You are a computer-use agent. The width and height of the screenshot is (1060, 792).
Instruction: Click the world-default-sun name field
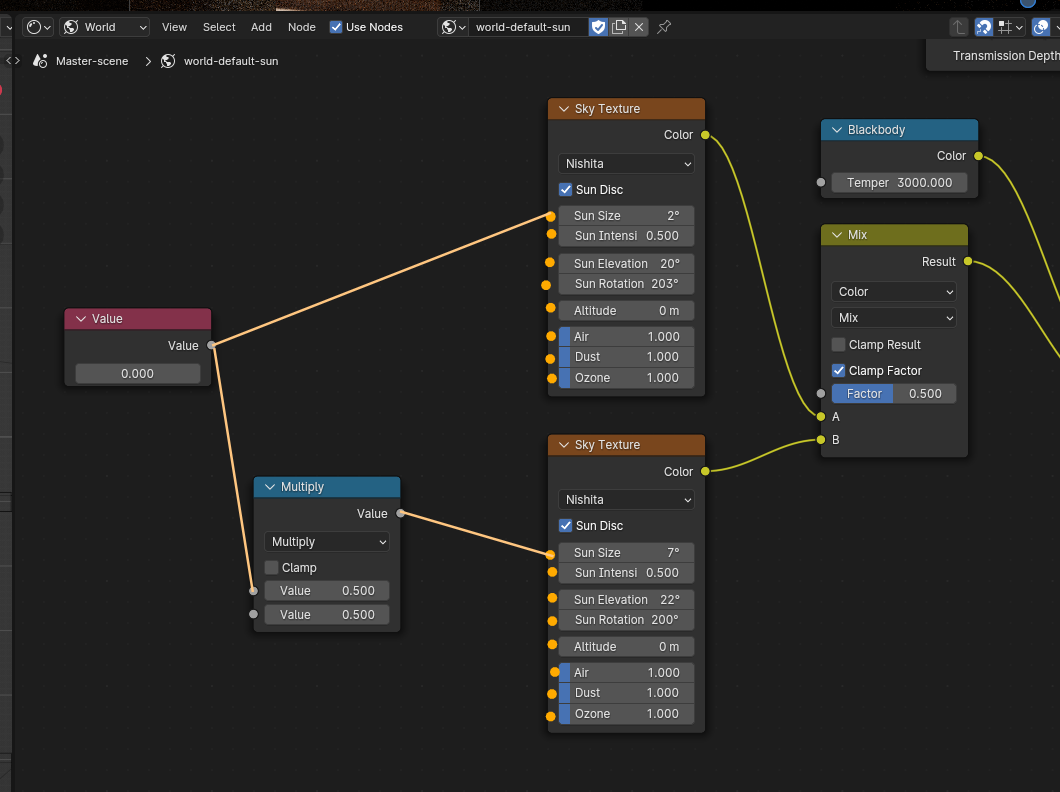pyautogui.click(x=528, y=27)
